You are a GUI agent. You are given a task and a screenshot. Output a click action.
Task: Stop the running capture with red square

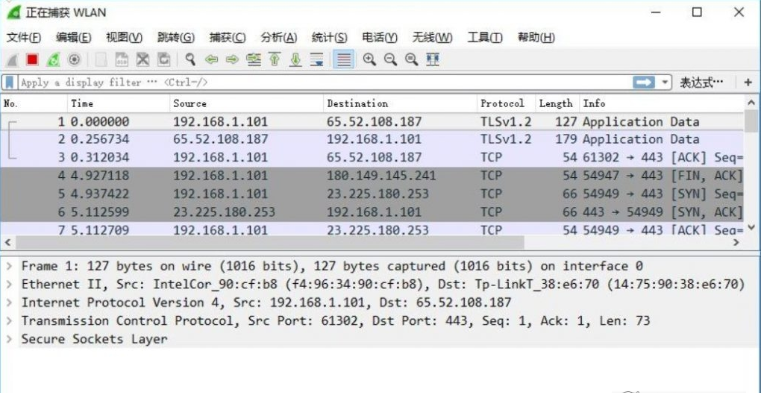[x=33, y=60]
